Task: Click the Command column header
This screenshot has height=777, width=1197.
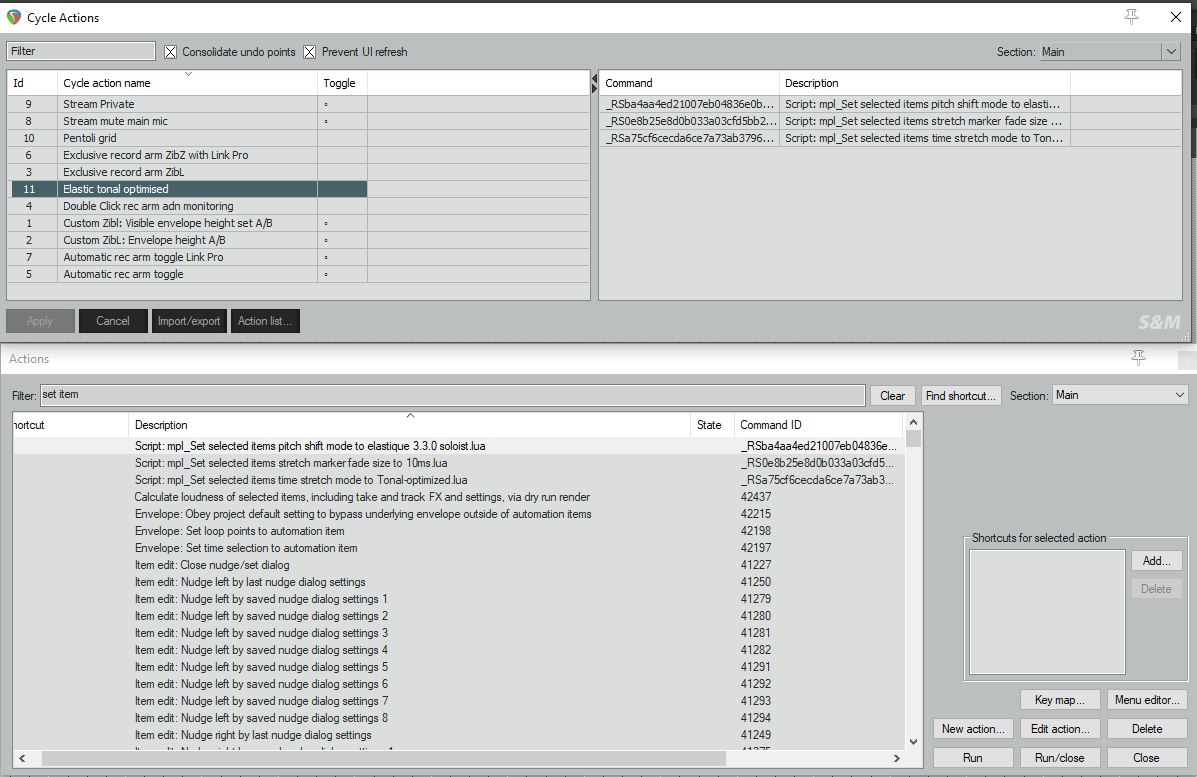Action: (x=689, y=82)
